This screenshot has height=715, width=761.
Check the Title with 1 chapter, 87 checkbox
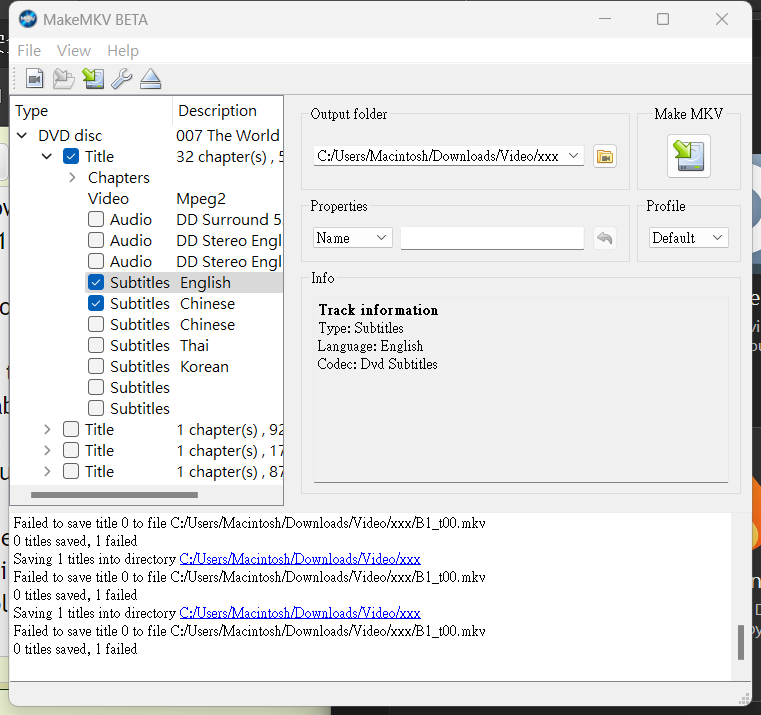[x=71, y=471]
